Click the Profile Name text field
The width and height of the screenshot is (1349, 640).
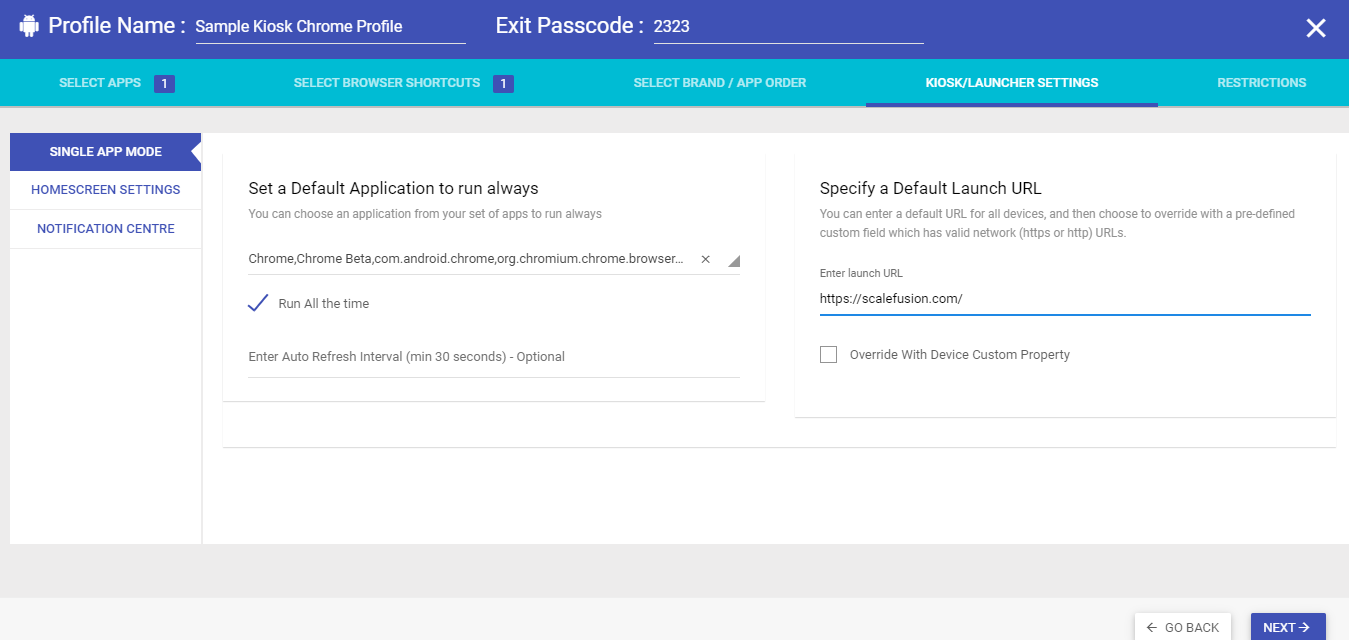coord(330,27)
